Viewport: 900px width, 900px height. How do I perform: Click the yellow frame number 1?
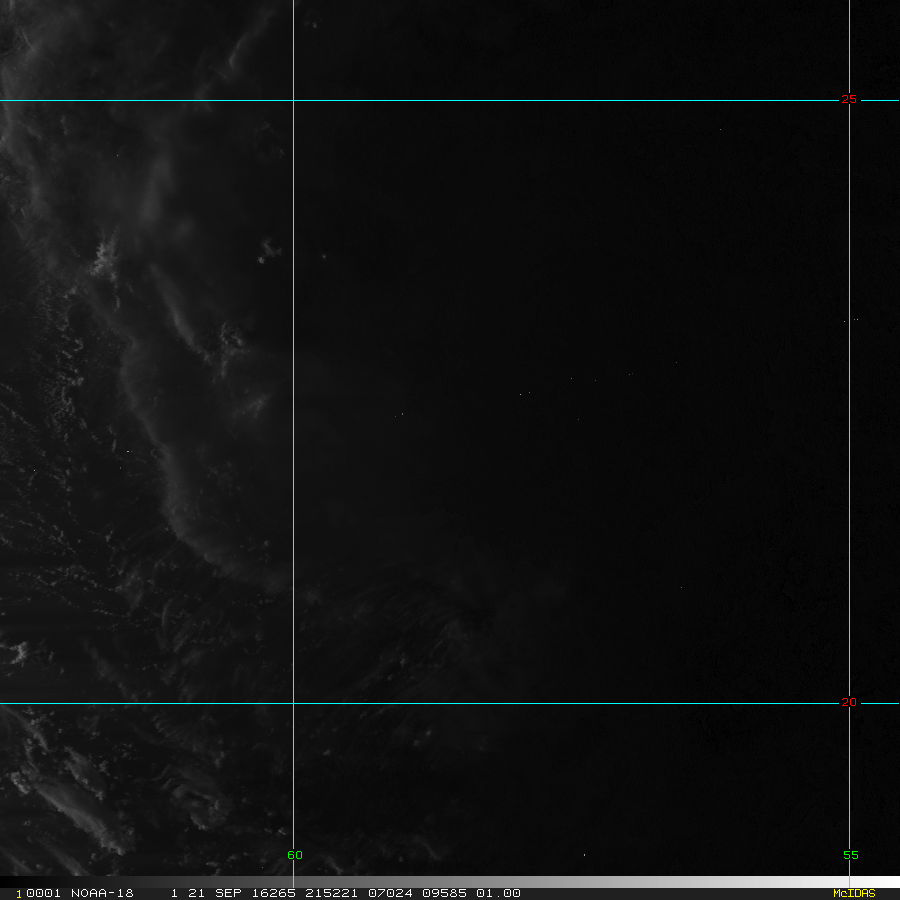click(19, 894)
